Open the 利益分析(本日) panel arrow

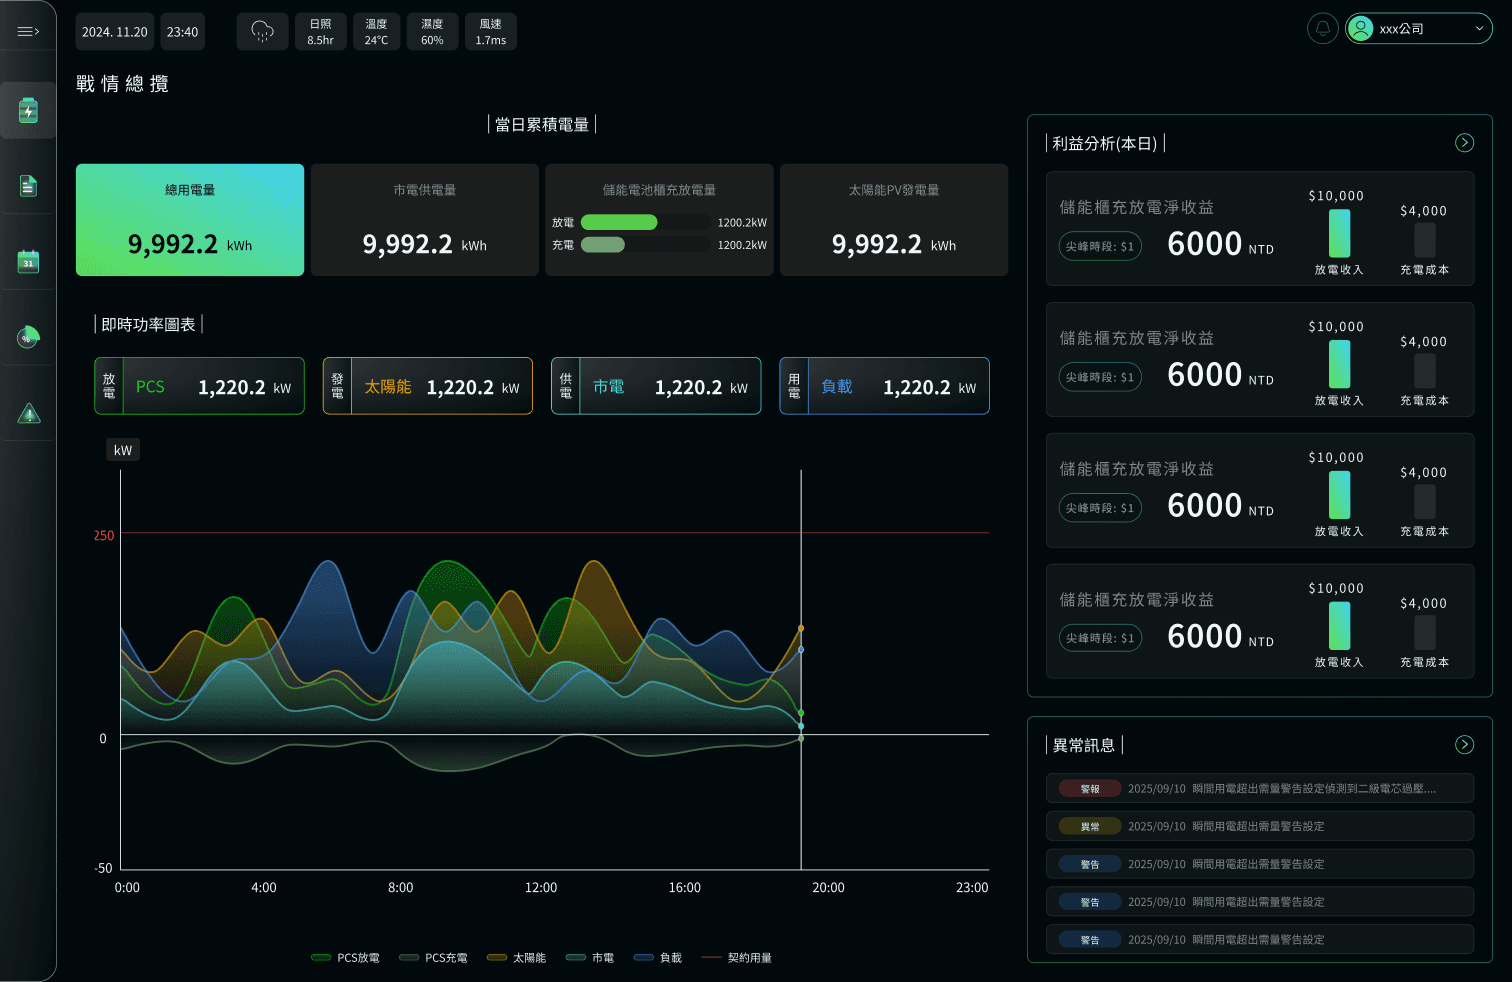1464,142
